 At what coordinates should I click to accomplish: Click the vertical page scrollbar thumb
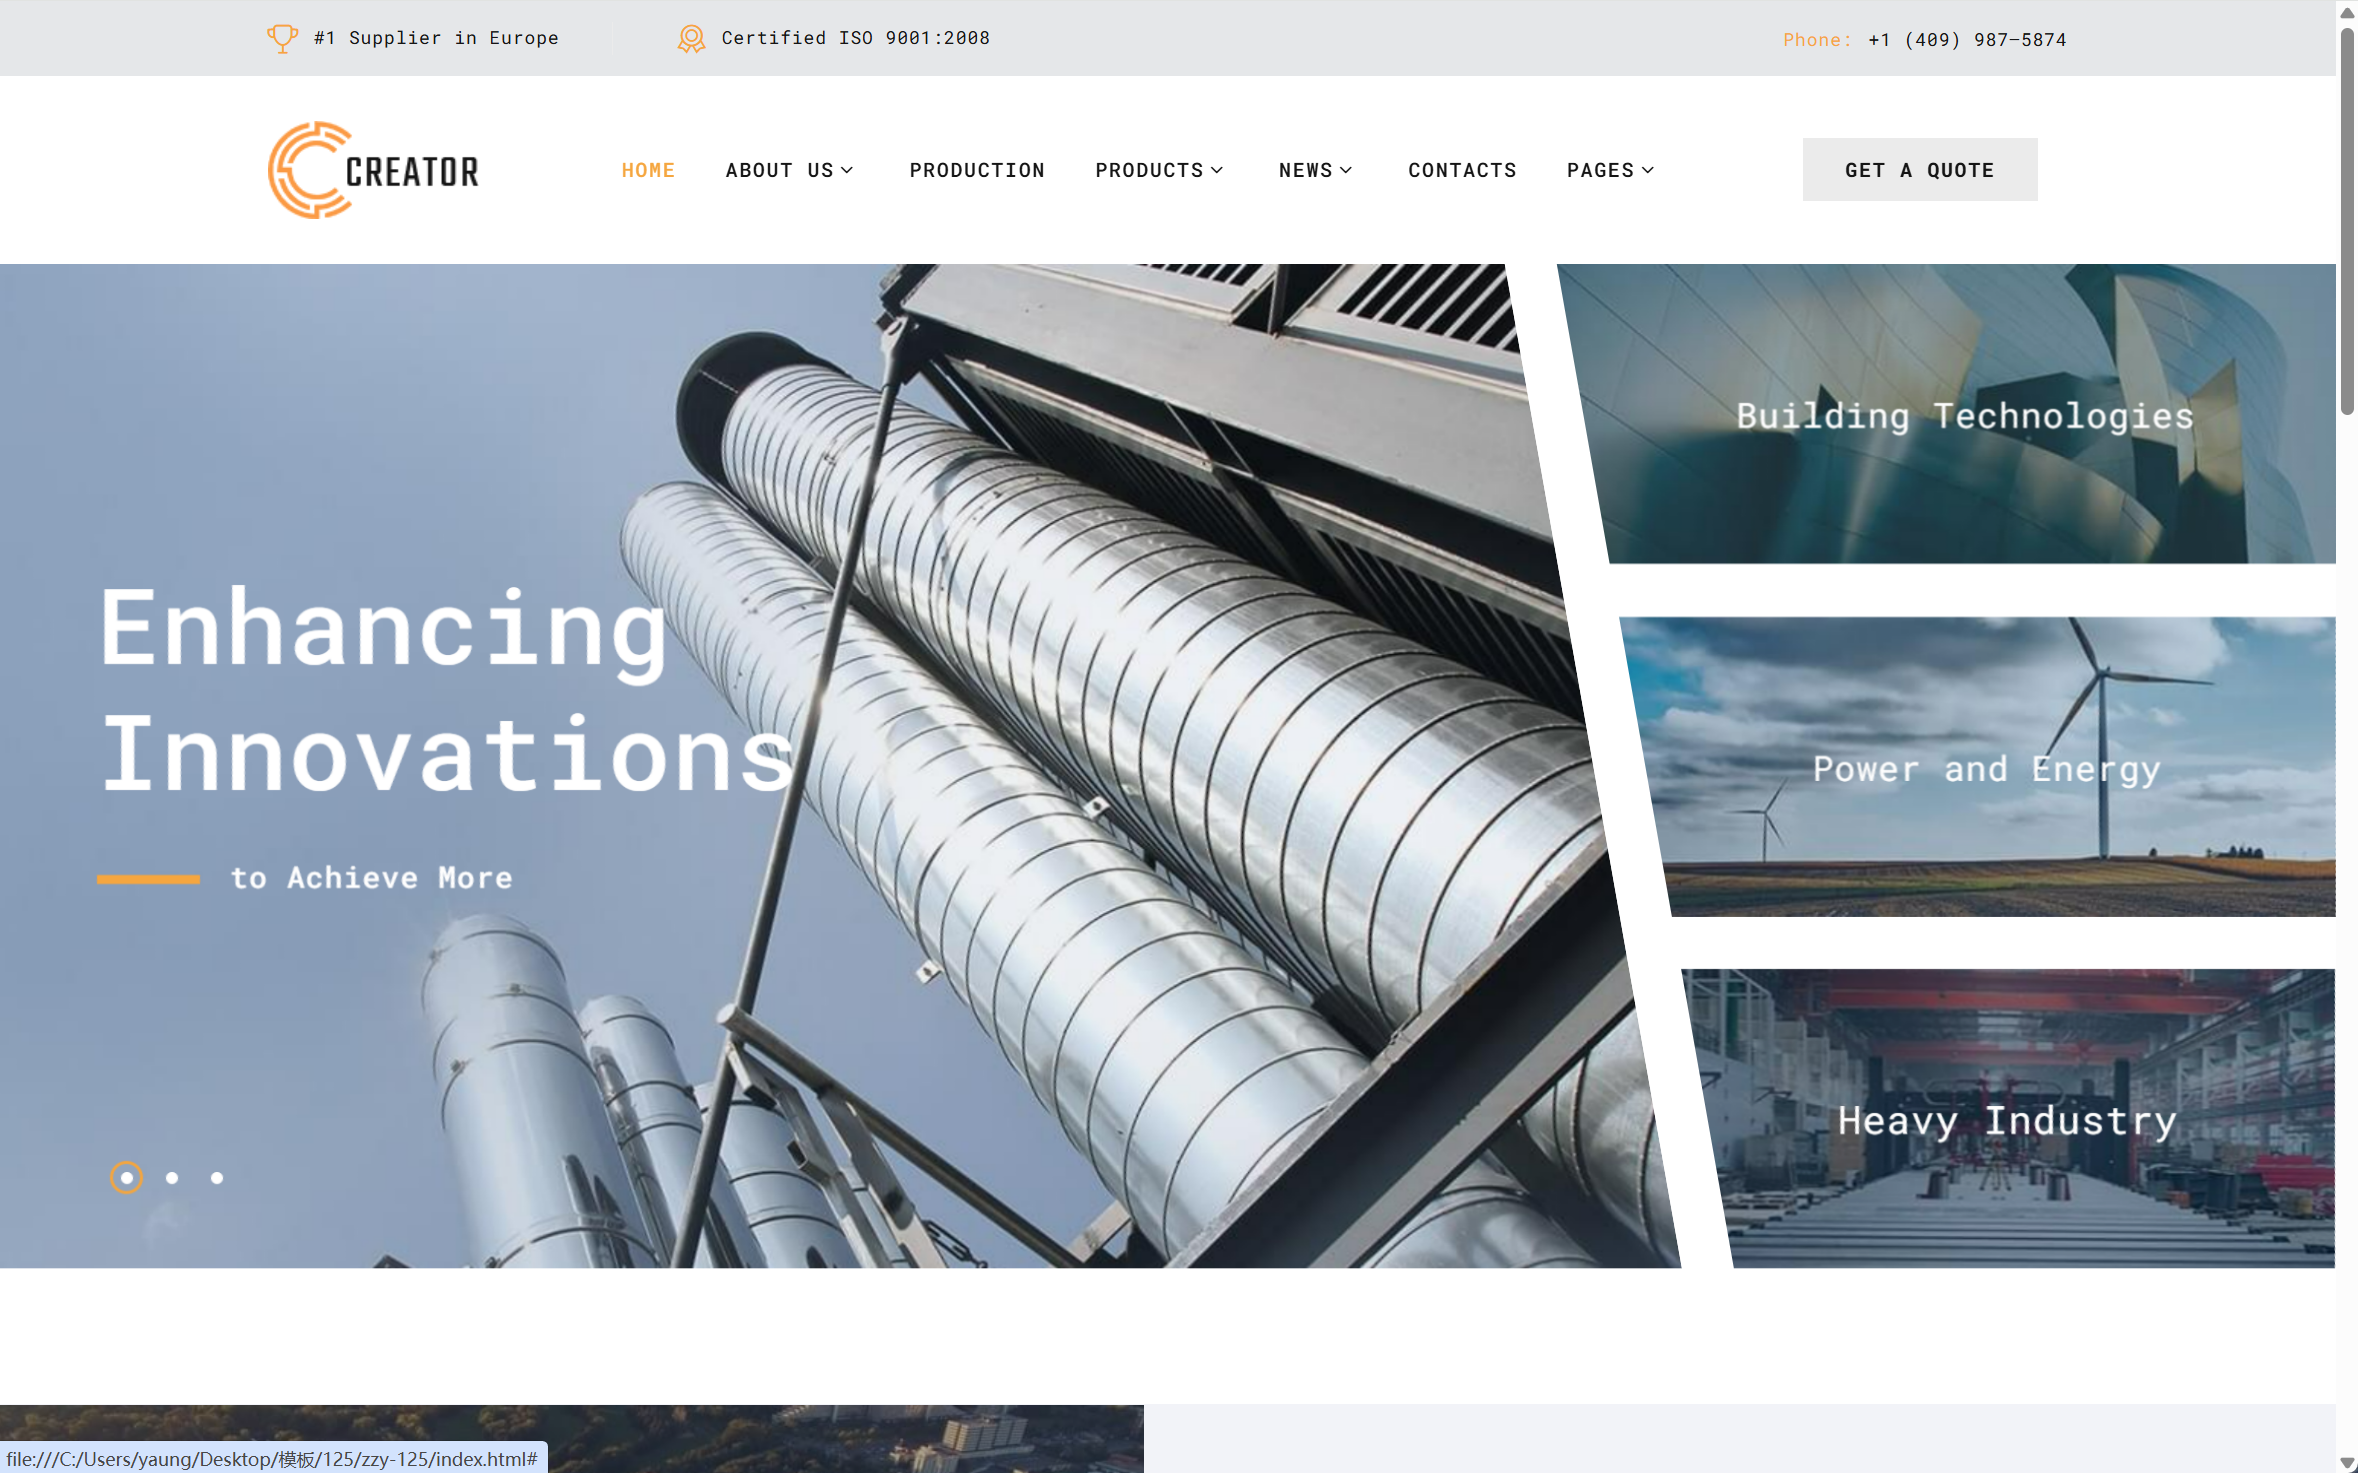(2346, 220)
